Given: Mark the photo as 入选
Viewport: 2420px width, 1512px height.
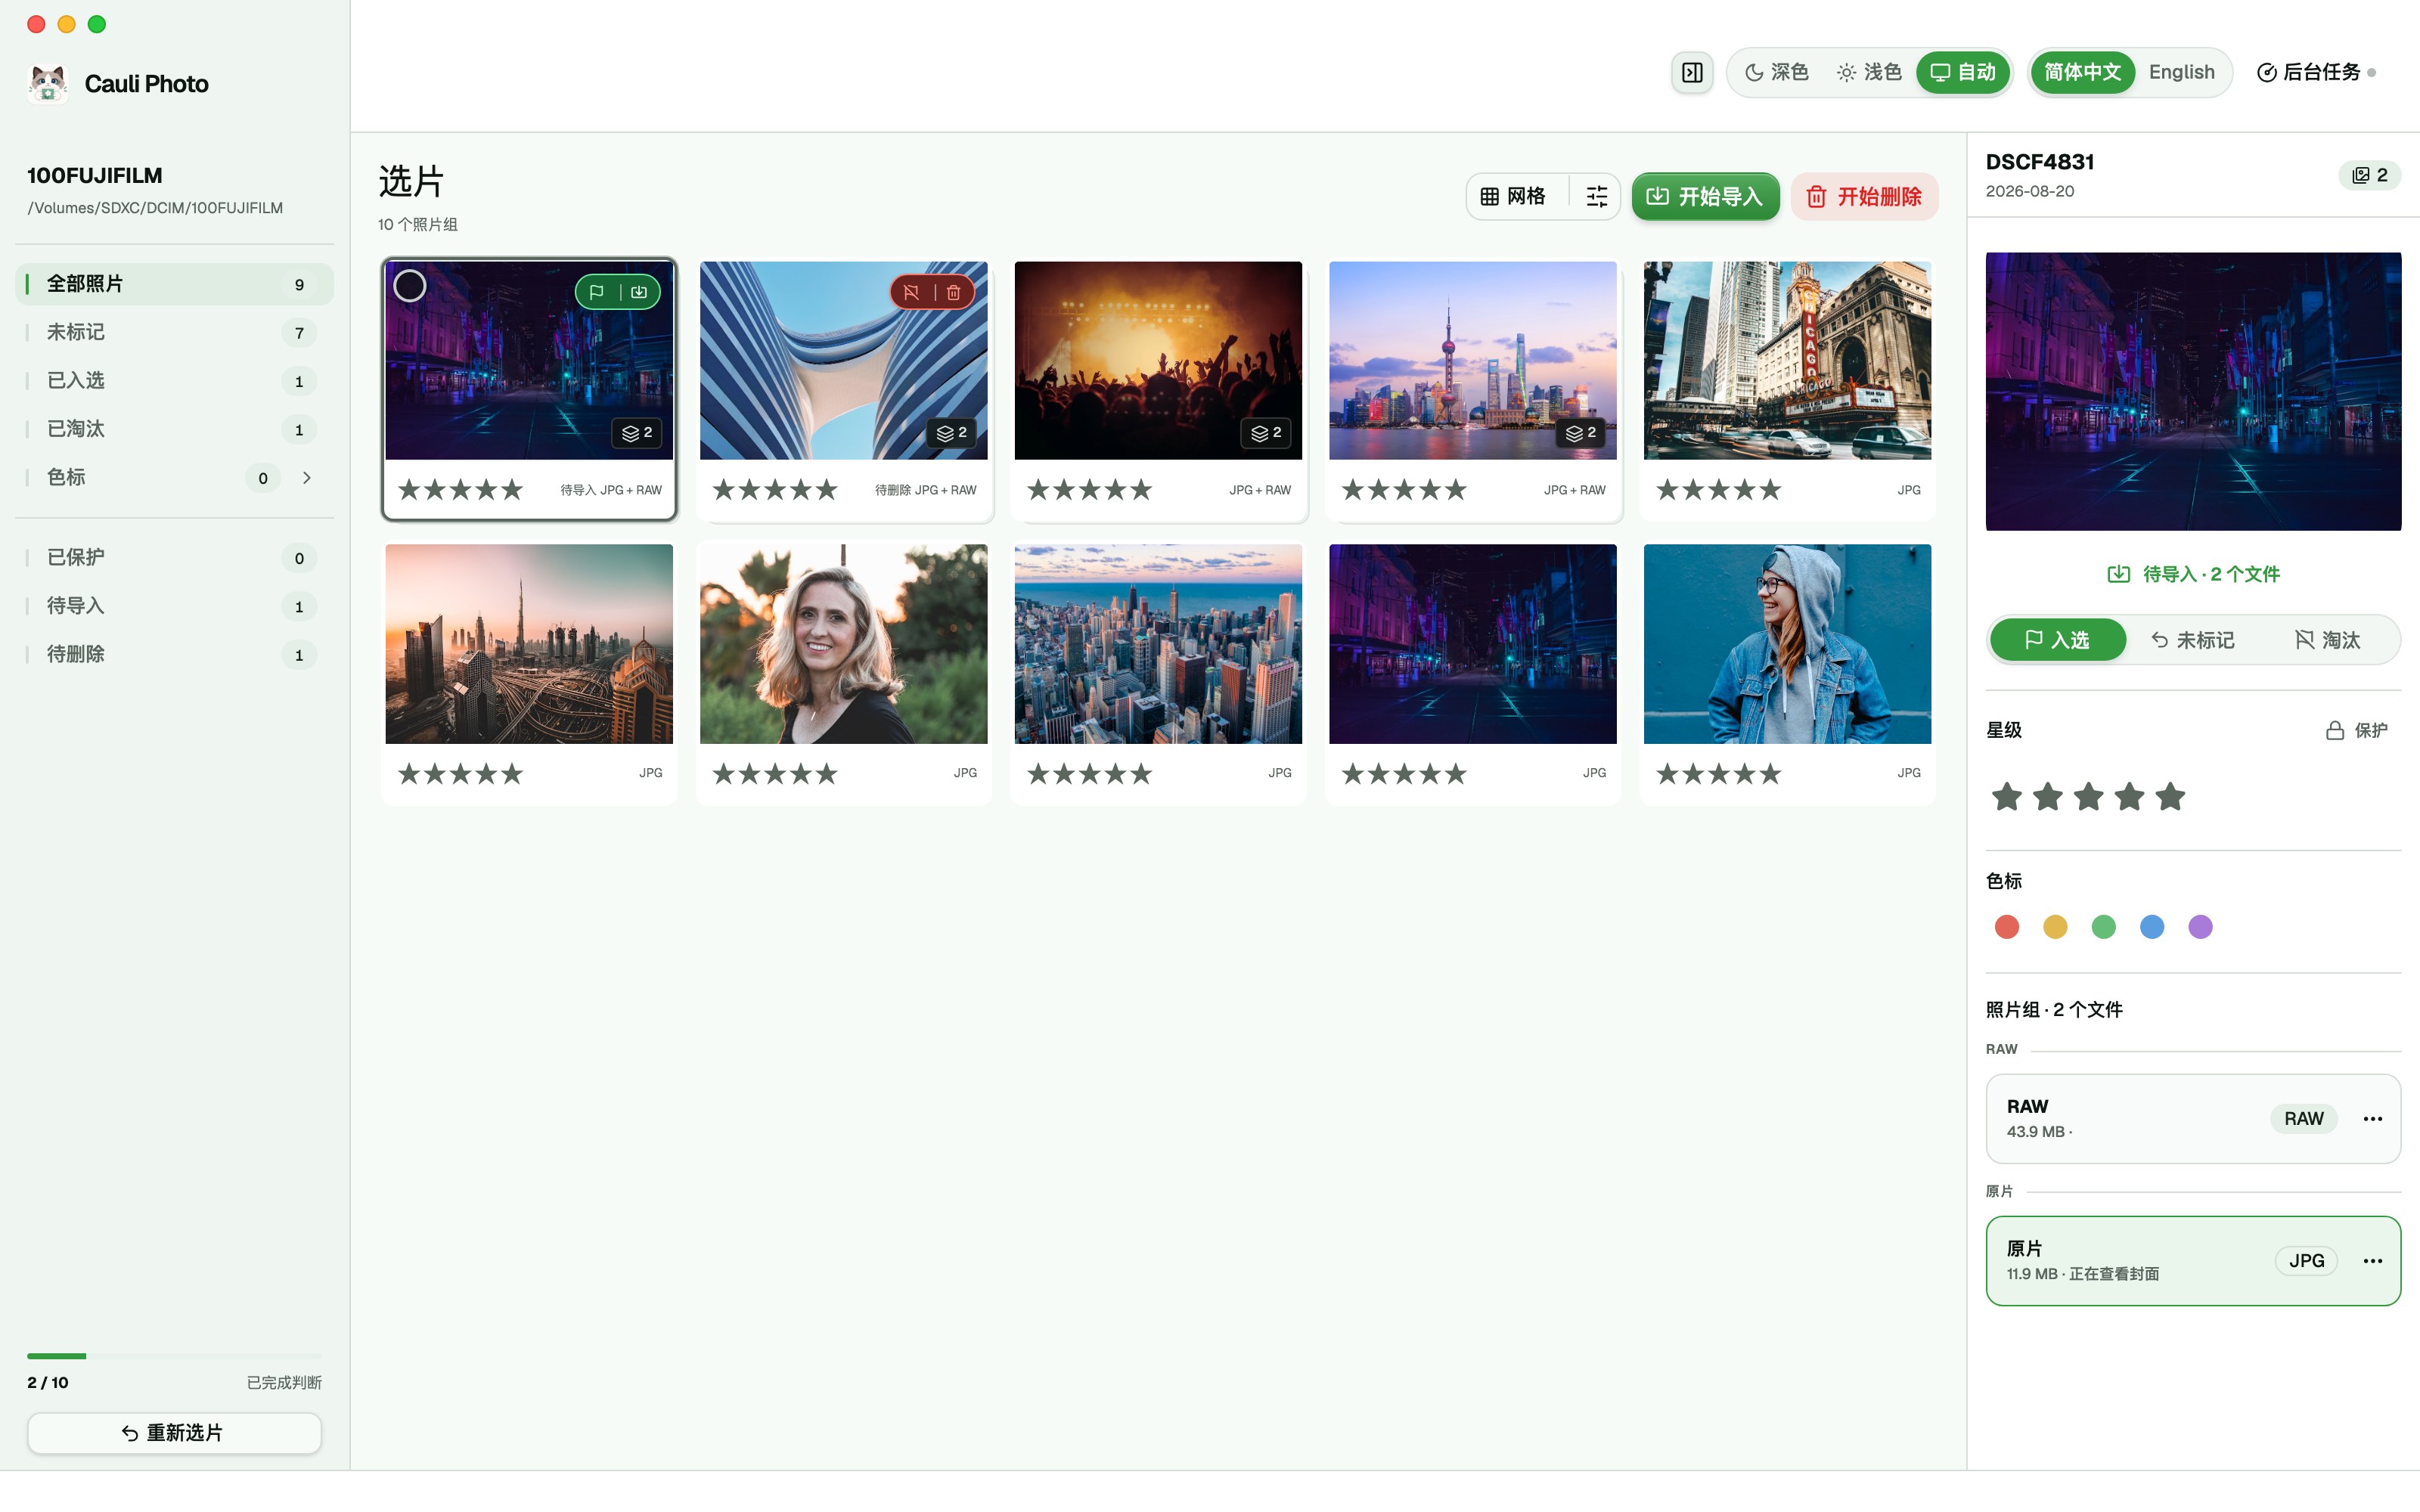Looking at the screenshot, I should (2057, 640).
